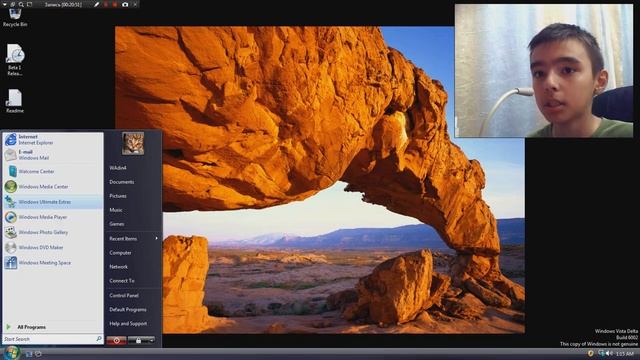Open Network from Start menu
This screenshot has height=360, width=640.
pos(119,267)
